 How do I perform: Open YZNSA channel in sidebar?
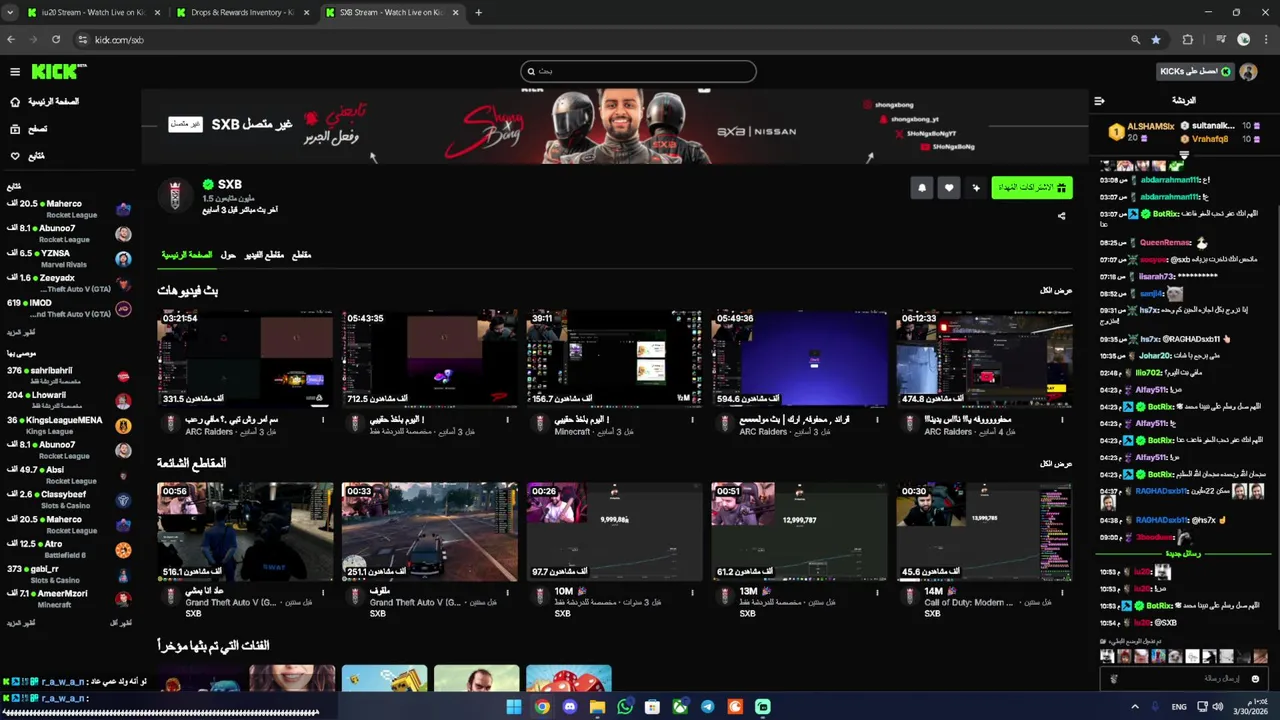click(x=67, y=258)
